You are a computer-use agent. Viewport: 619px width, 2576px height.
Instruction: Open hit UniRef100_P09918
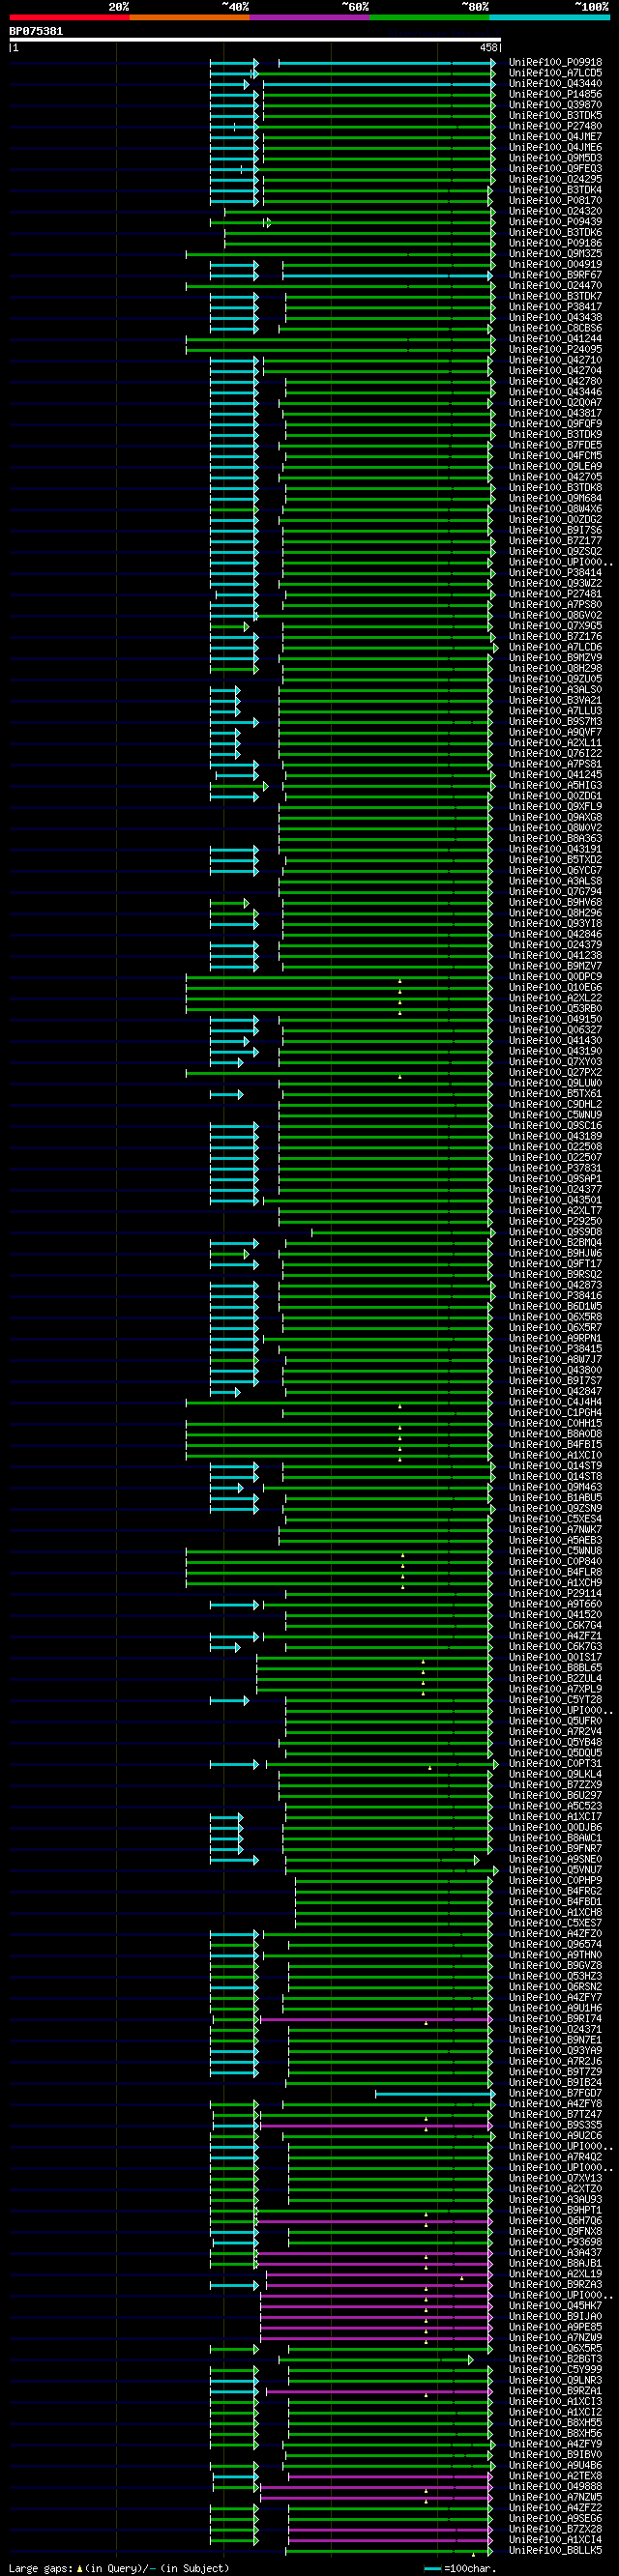(555, 62)
